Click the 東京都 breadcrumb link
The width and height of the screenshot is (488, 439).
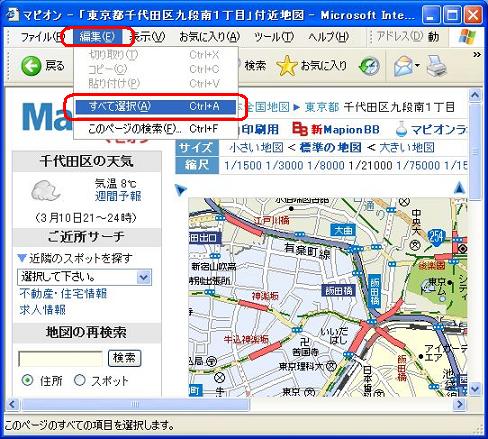coord(322,107)
